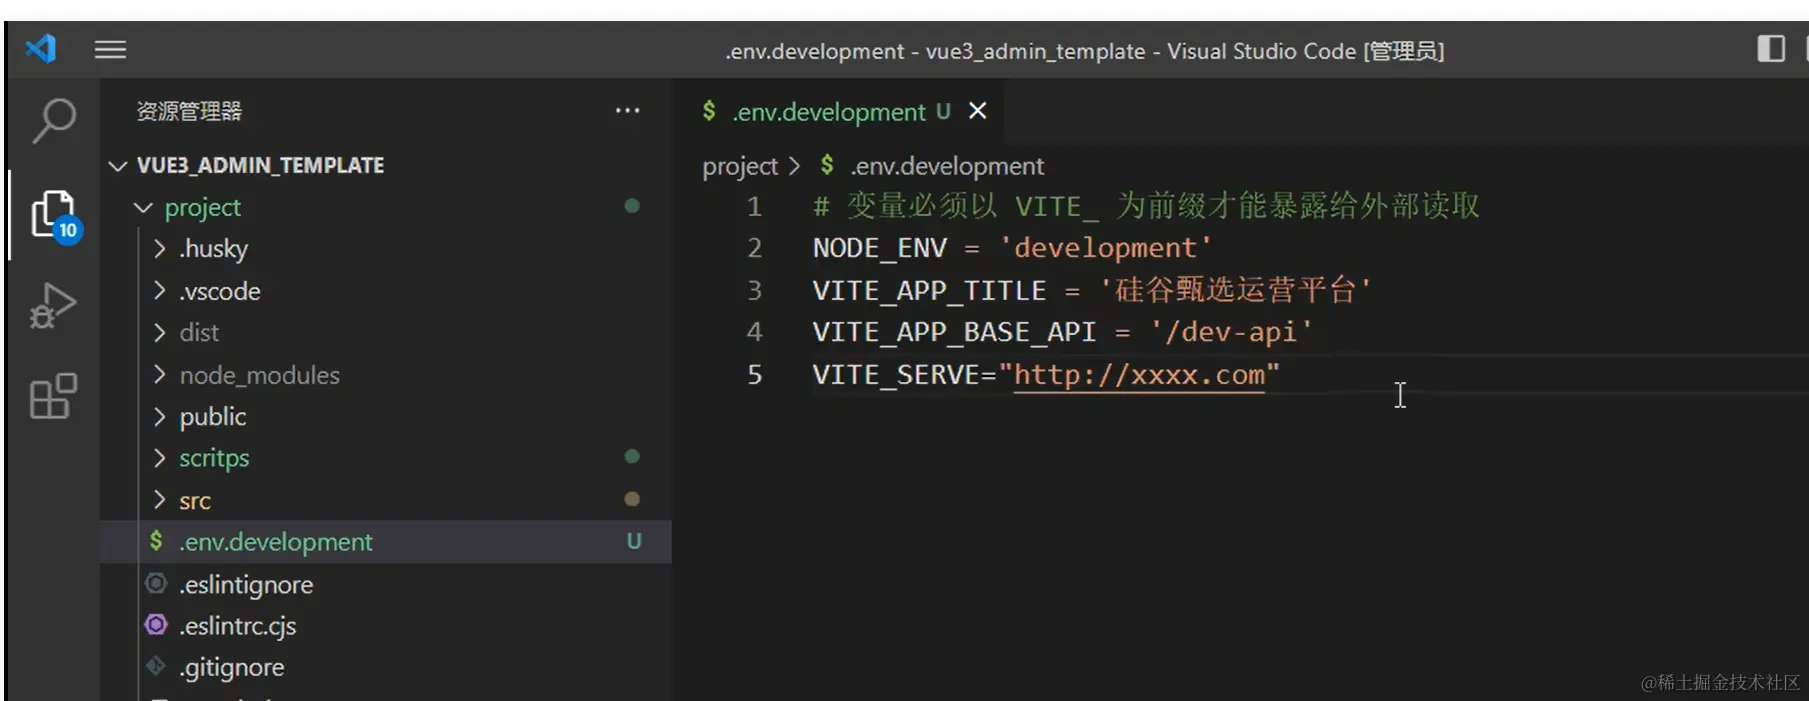Image resolution: width=1809 pixels, height=701 pixels.
Task: Click the 'development' value on line 2
Action: tap(1106, 248)
